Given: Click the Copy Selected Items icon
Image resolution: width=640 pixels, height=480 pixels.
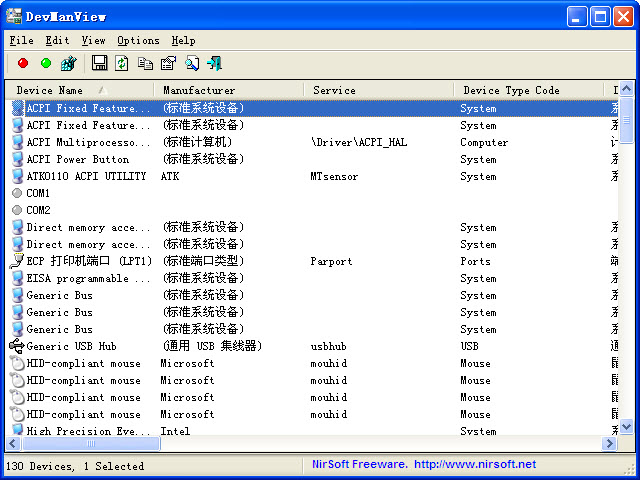Looking at the screenshot, I should tap(145, 63).
